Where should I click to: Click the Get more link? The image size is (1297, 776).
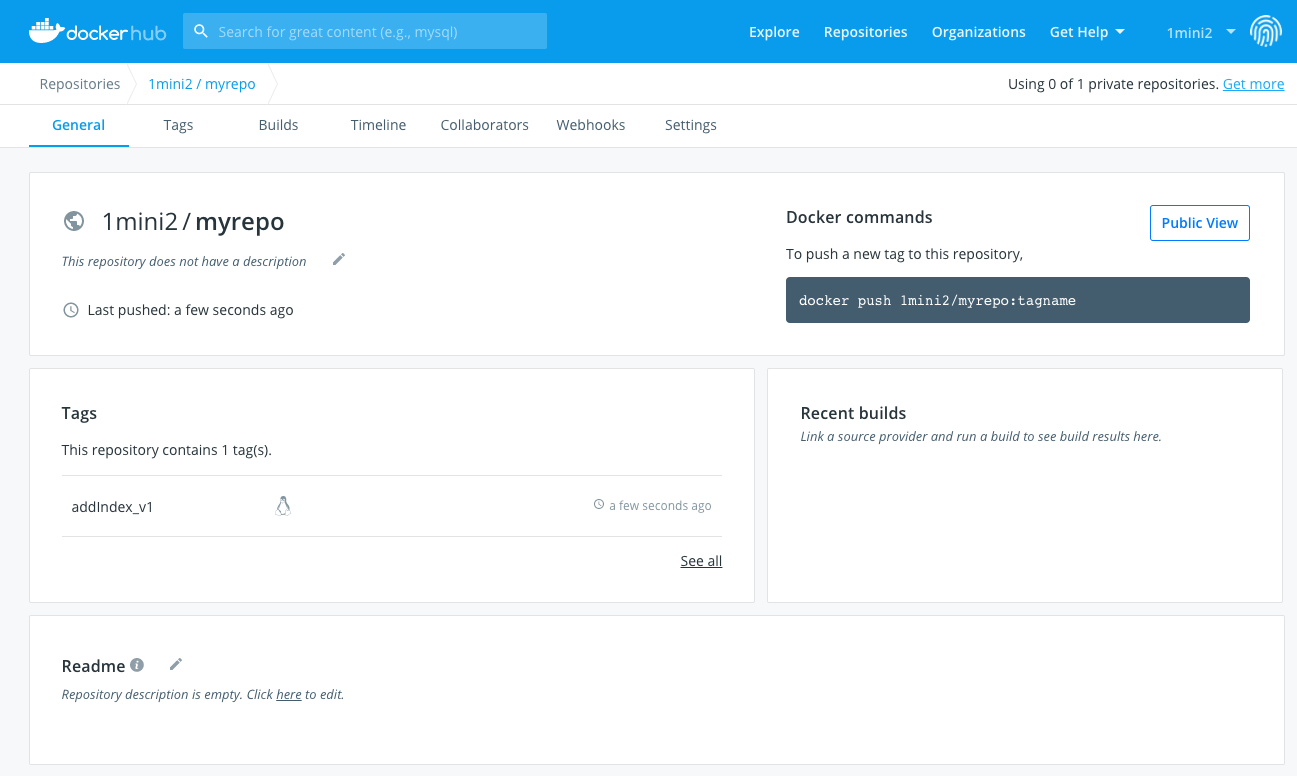pos(1253,84)
